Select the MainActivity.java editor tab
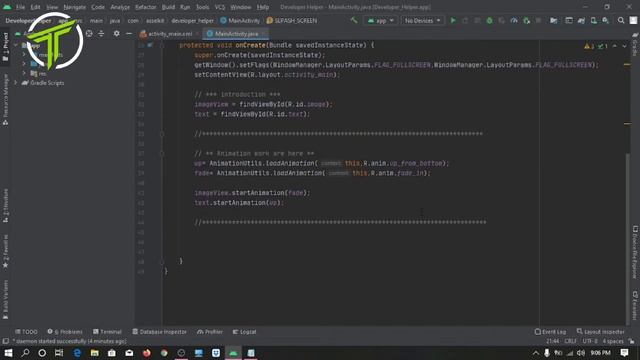This screenshot has height=360, width=640. pos(236,34)
